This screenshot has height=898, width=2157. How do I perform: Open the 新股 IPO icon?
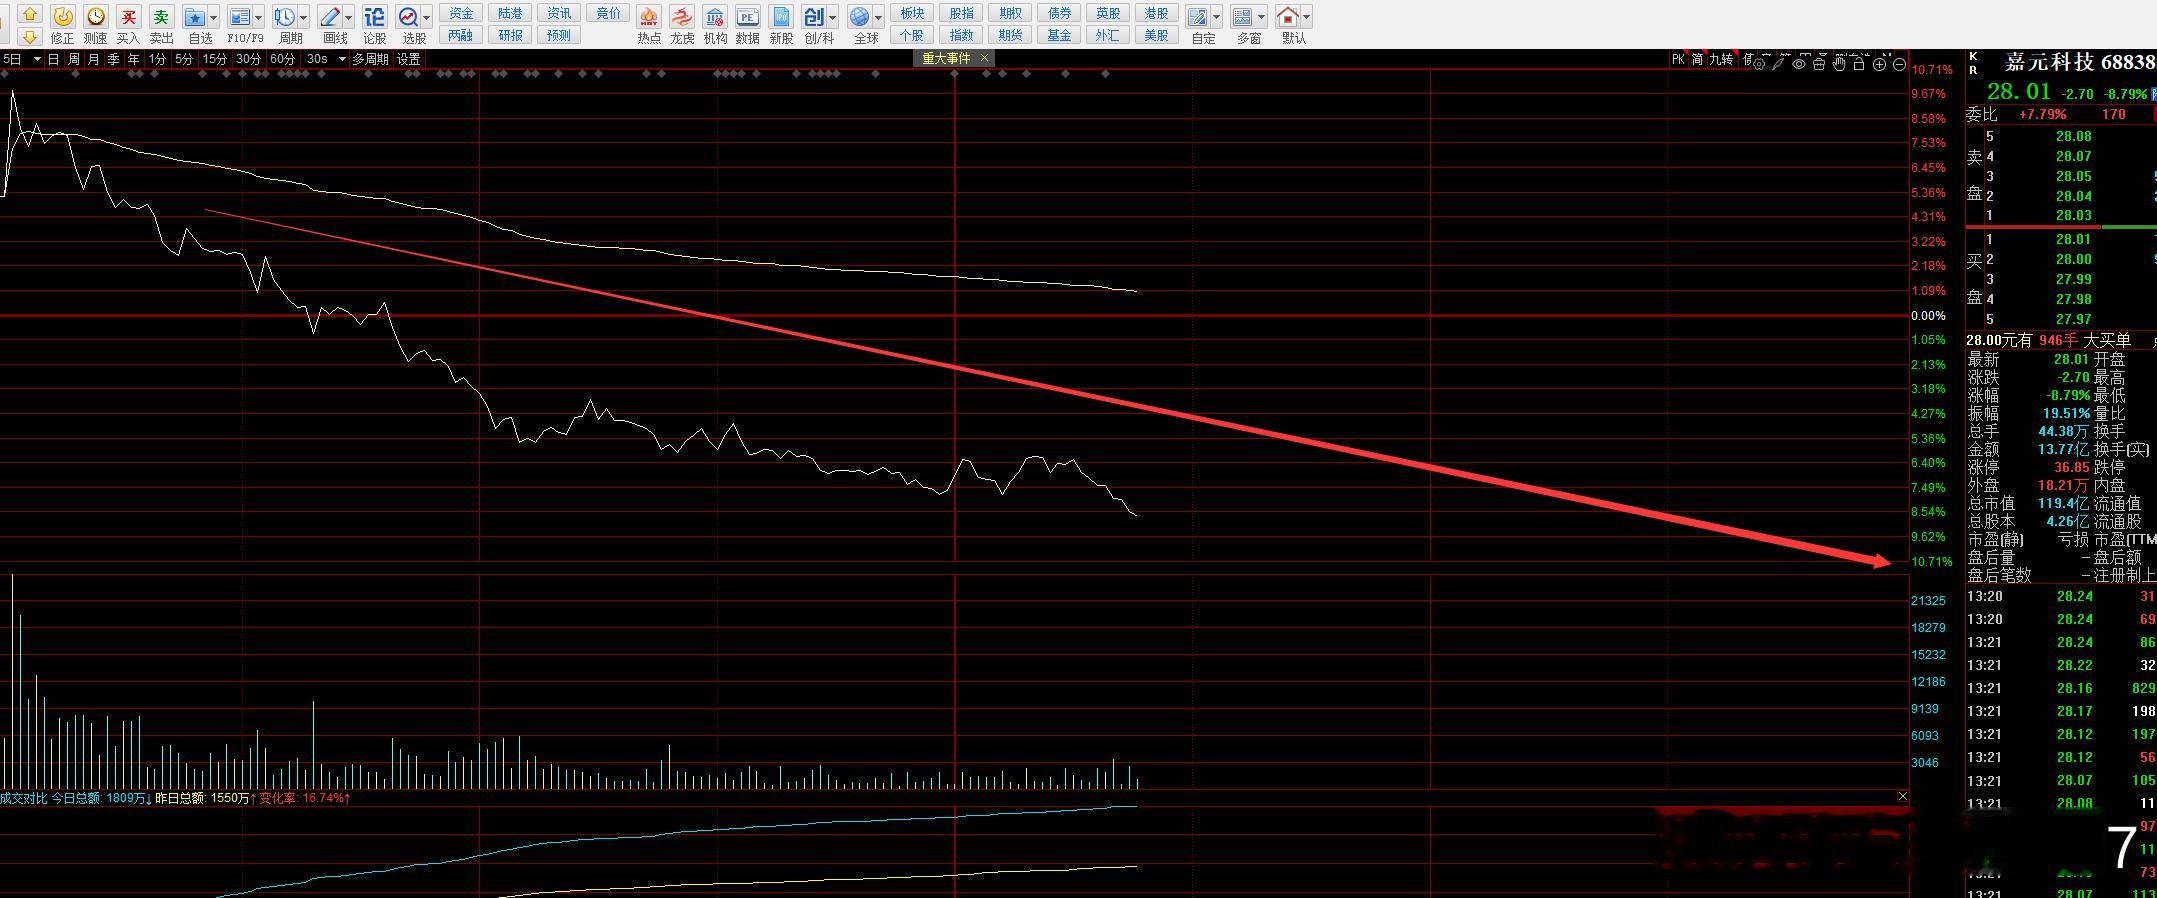coord(781,17)
